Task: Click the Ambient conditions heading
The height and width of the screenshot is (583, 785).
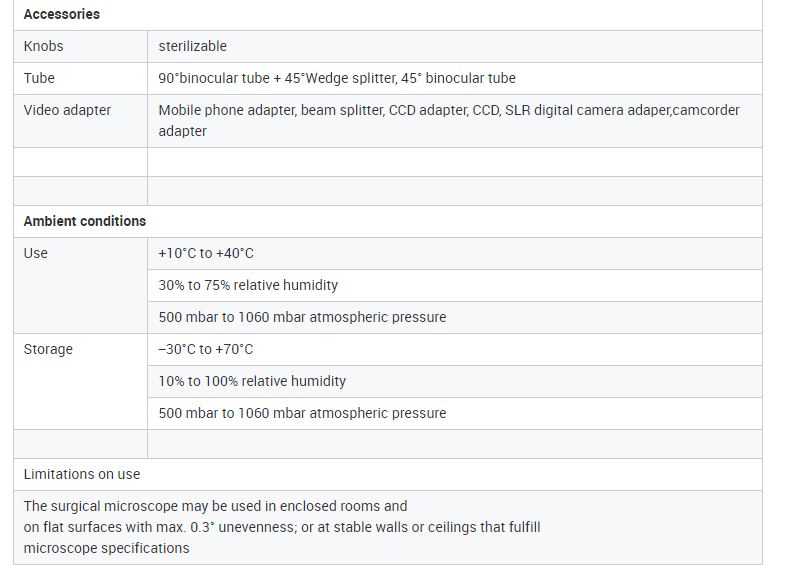Action: (x=85, y=222)
